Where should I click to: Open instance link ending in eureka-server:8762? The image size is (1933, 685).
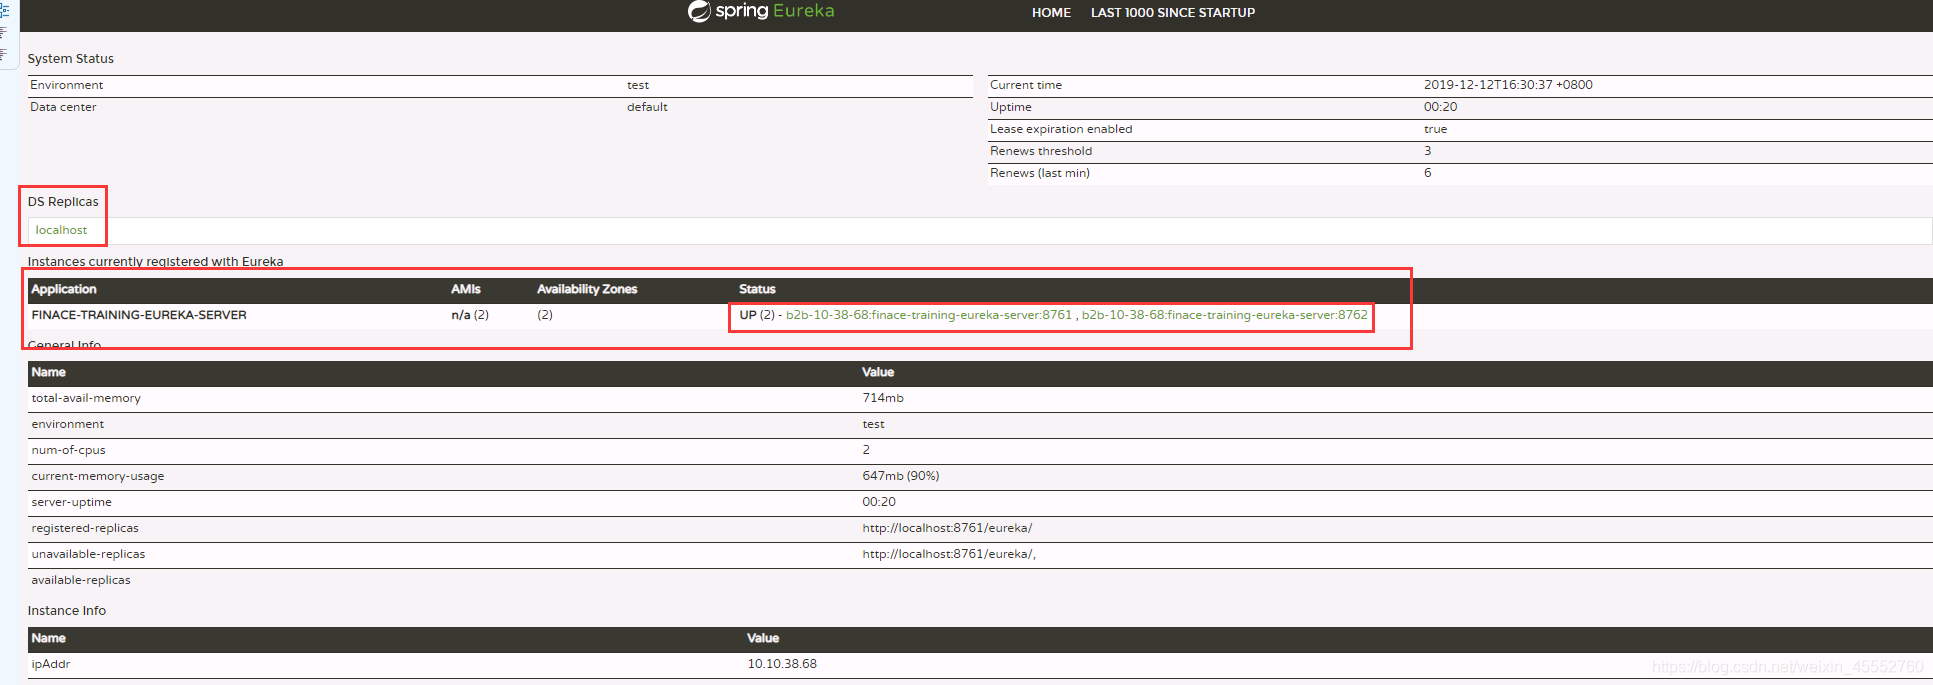click(1224, 315)
